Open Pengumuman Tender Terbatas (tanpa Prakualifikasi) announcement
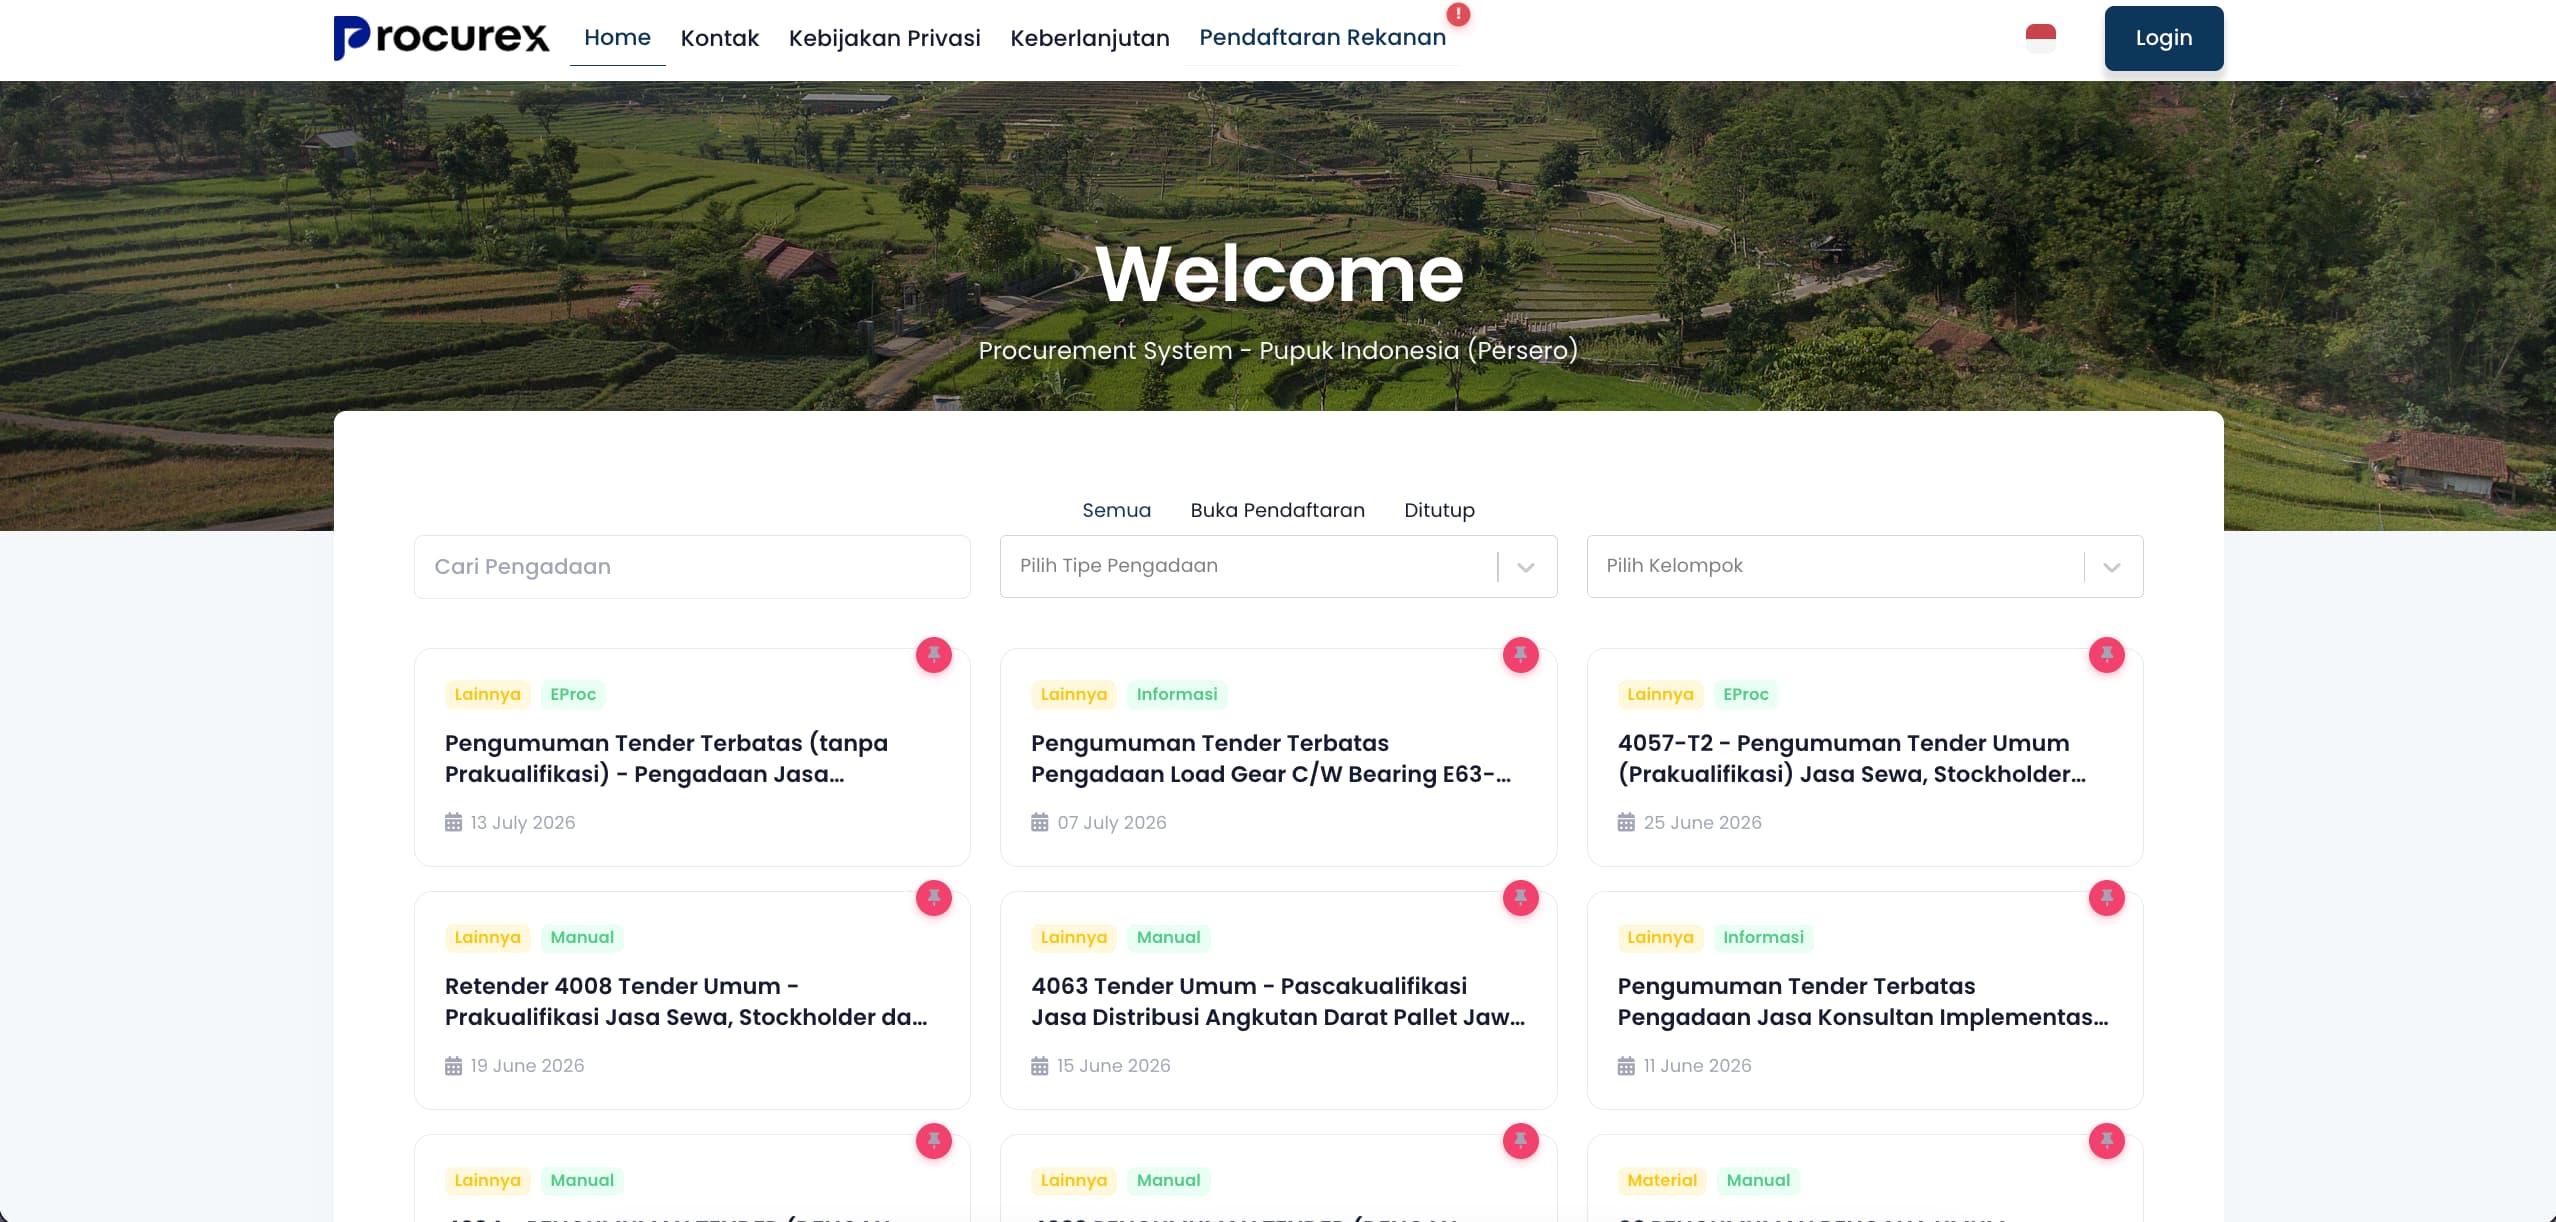Image resolution: width=2556 pixels, height=1222 pixels. [666, 758]
